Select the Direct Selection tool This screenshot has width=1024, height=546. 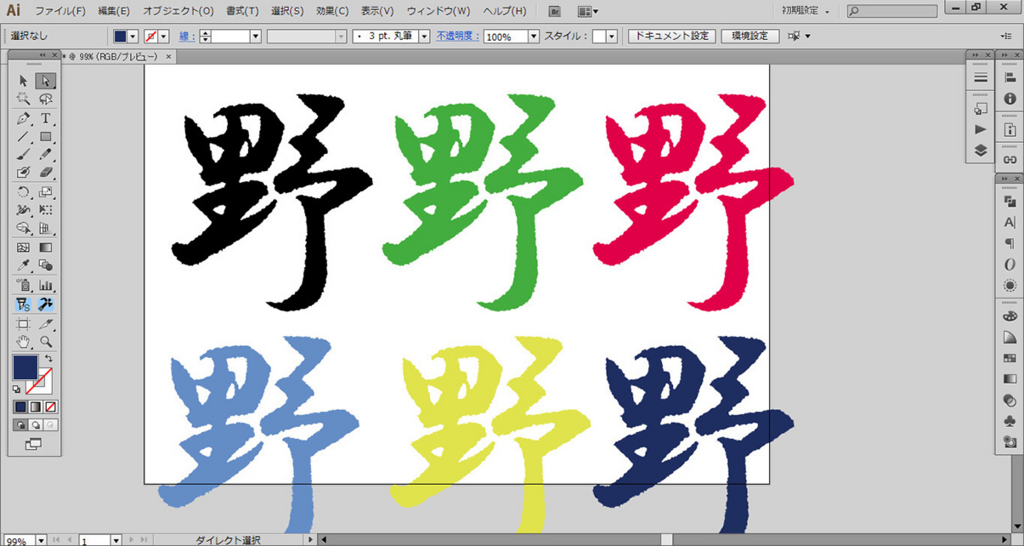[45, 81]
